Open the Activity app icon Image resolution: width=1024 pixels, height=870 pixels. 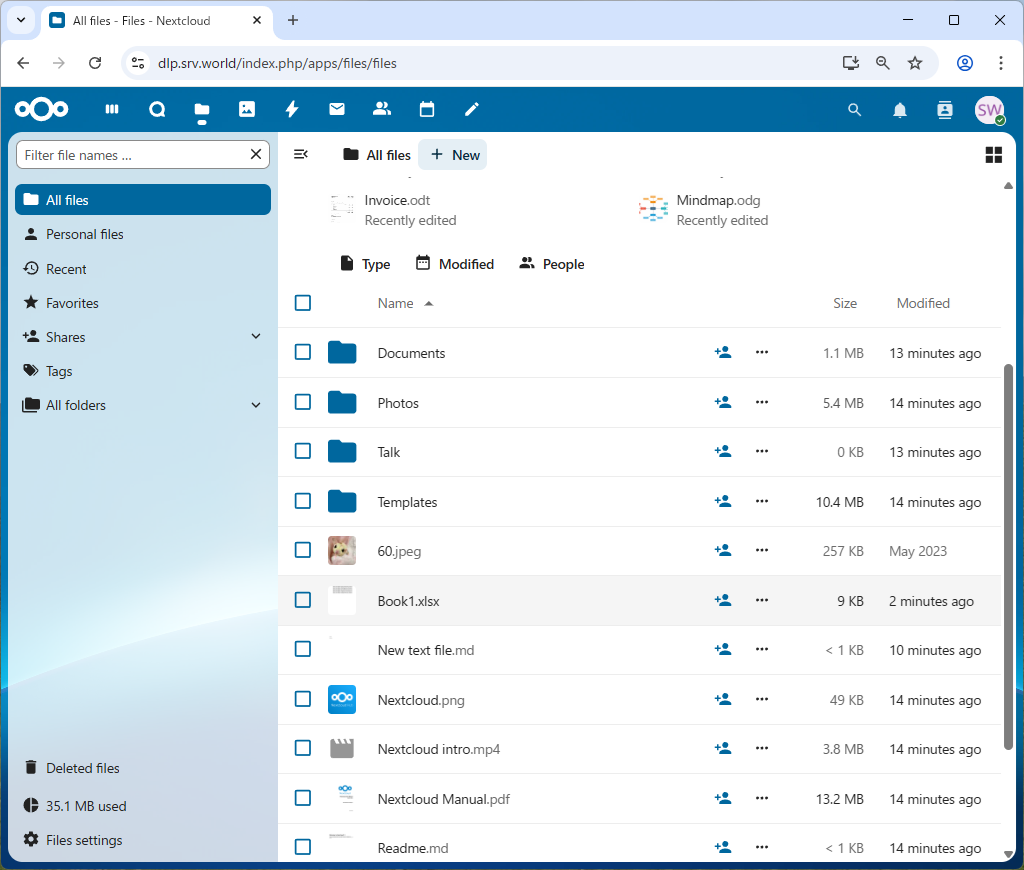pos(292,109)
